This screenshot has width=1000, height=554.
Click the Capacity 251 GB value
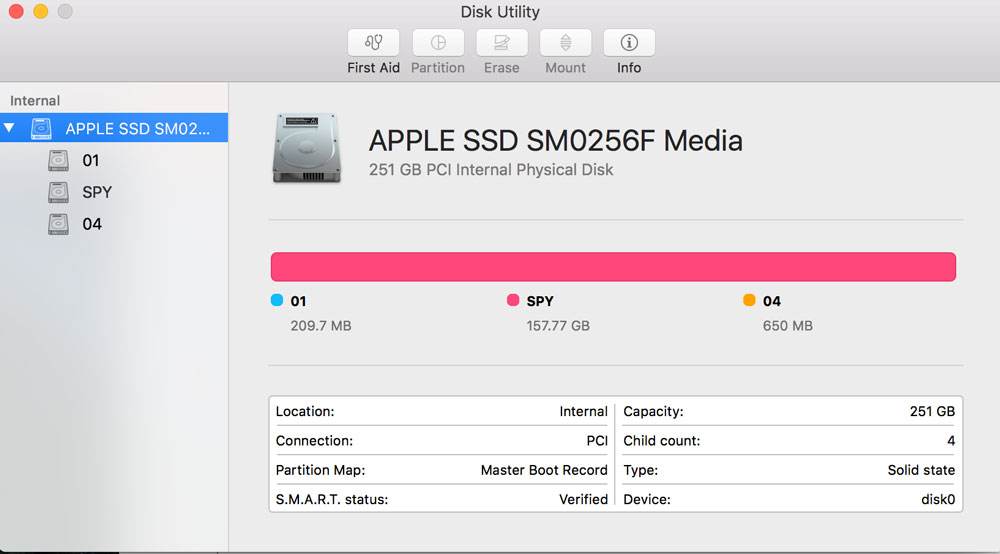coord(932,411)
